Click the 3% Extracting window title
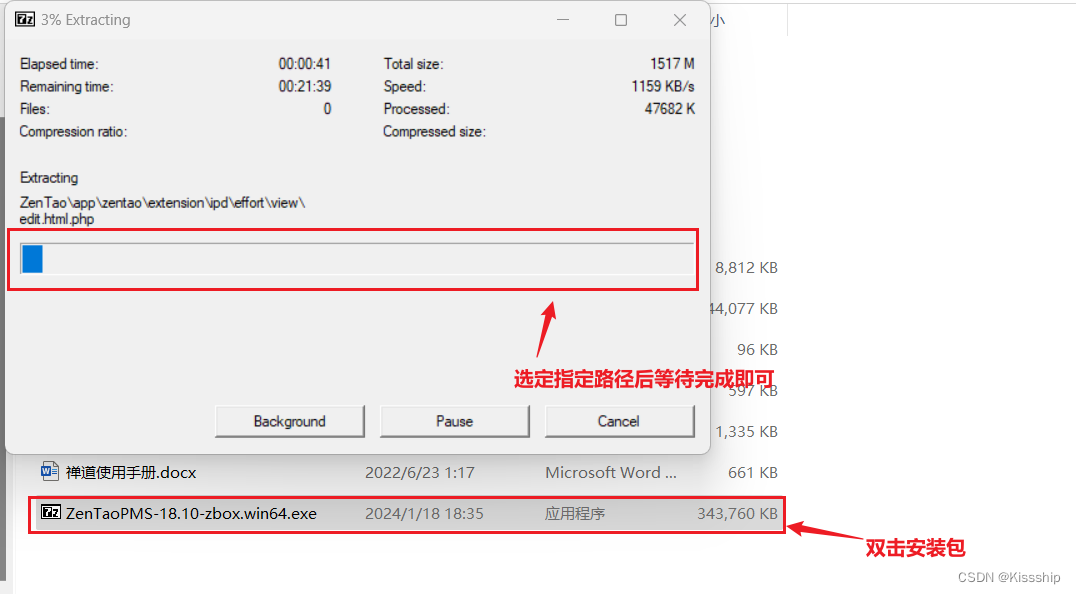 tap(86, 20)
